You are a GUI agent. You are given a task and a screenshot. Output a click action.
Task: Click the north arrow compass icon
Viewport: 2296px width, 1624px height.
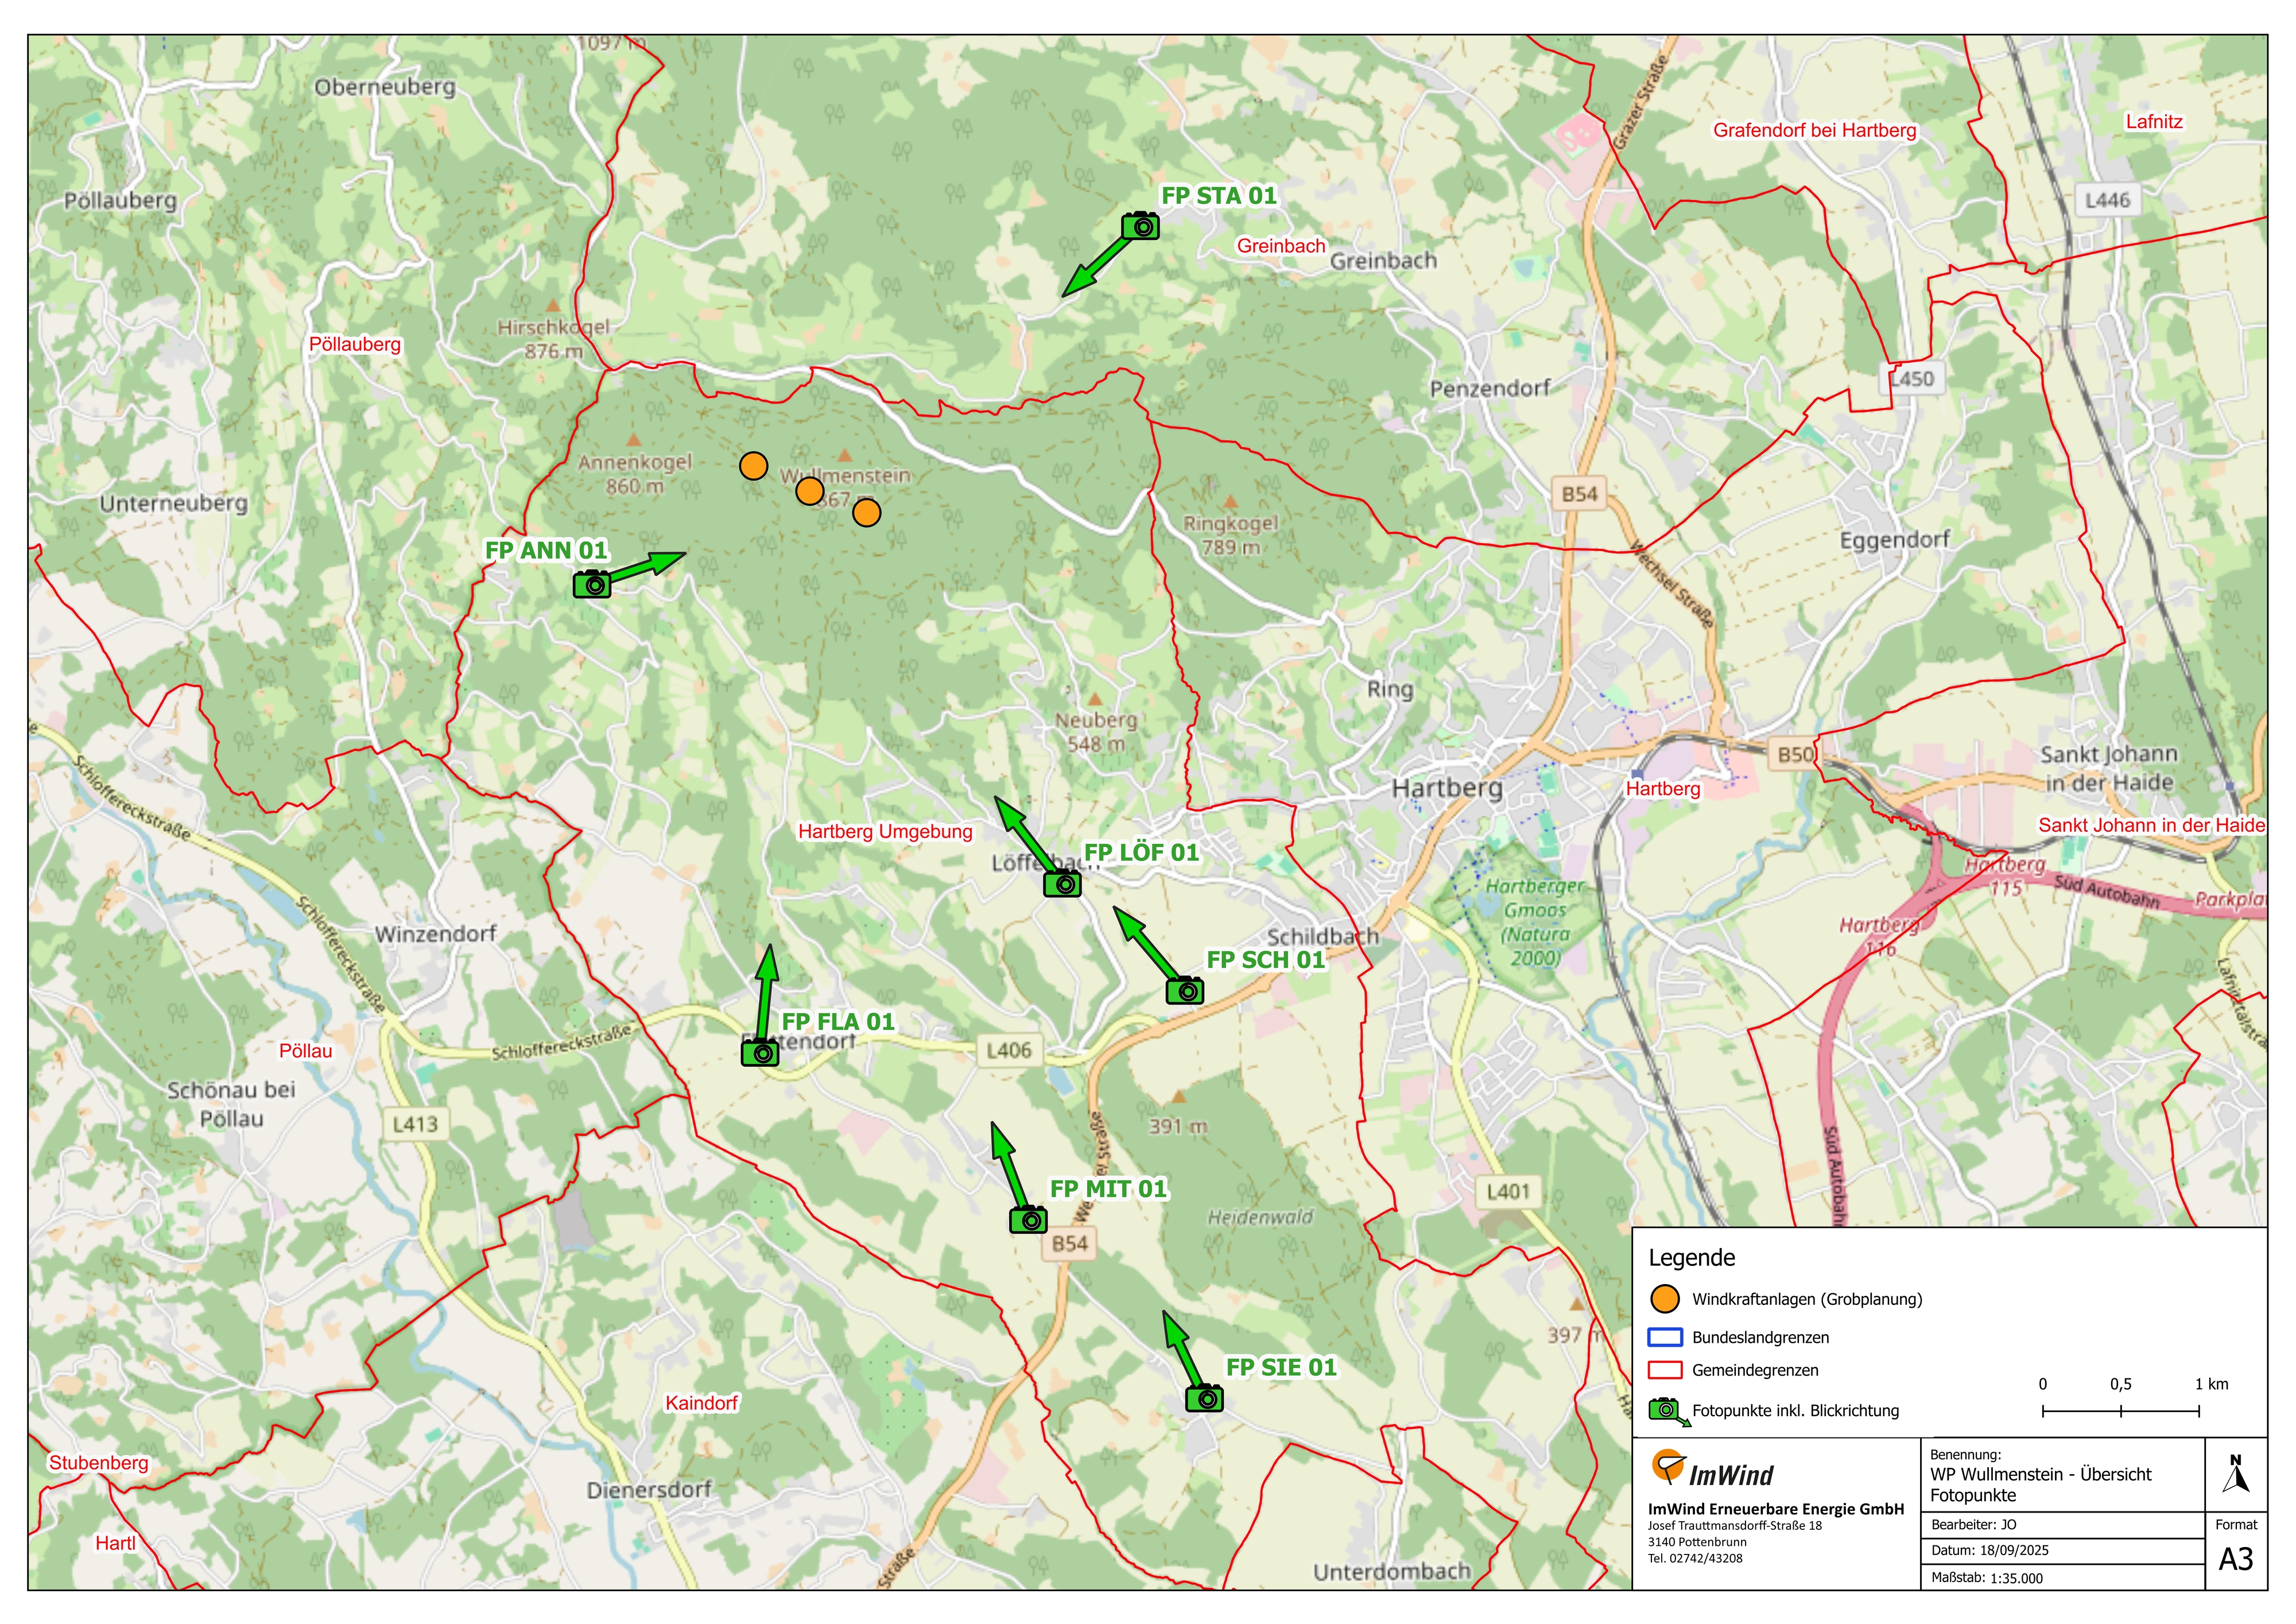point(2236,1475)
